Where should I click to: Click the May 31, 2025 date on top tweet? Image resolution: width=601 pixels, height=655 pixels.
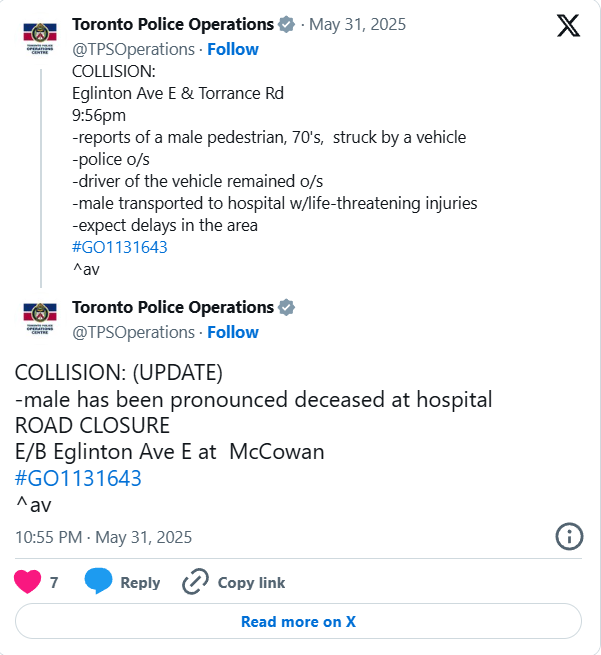click(x=358, y=25)
